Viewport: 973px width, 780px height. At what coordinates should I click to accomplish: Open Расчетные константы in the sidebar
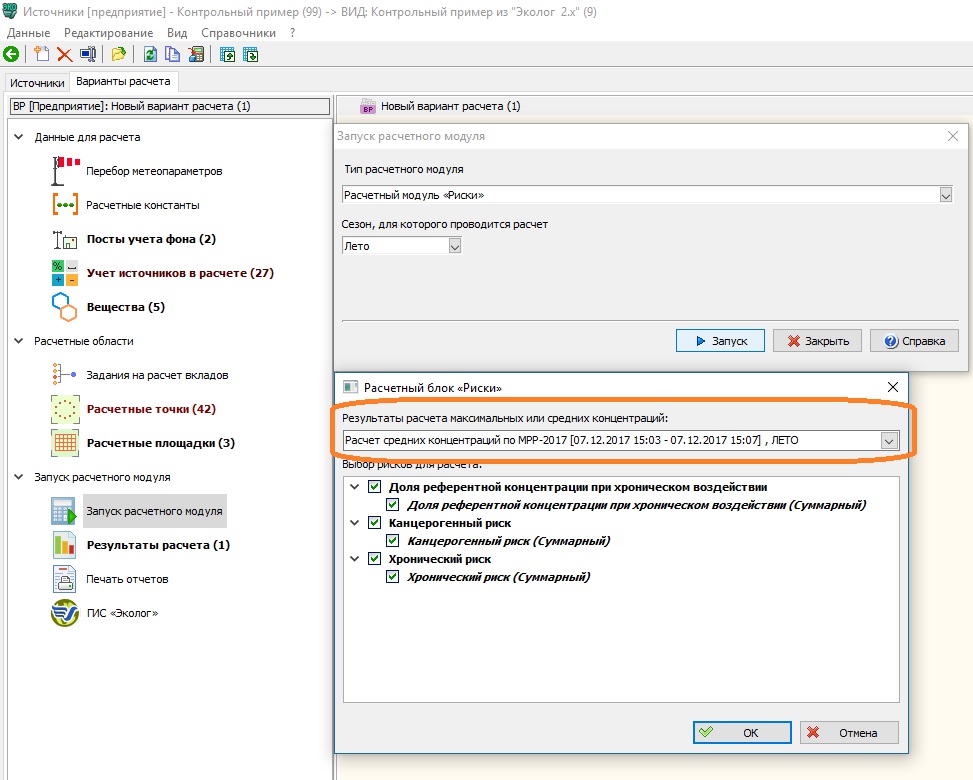pyautogui.click(x=142, y=205)
